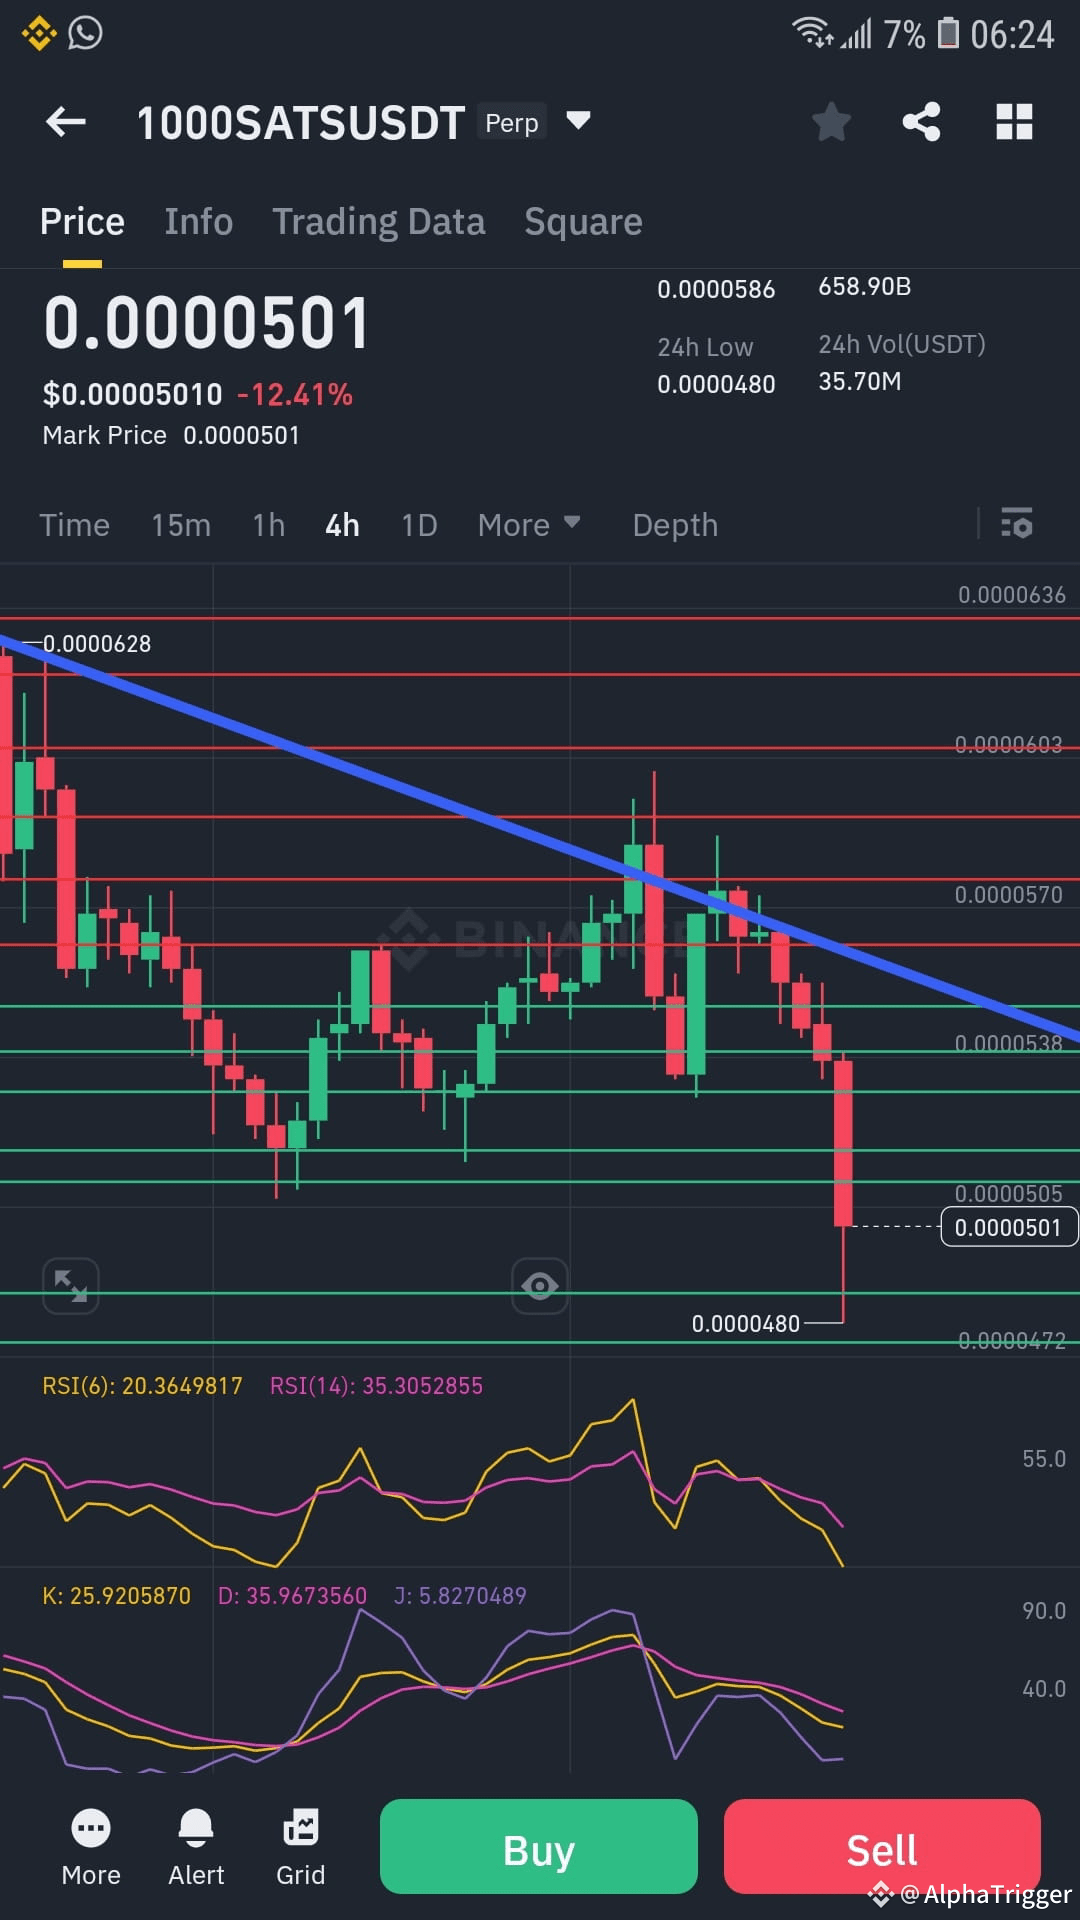Tap the Mark Price 0.0000501 text

point(171,435)
